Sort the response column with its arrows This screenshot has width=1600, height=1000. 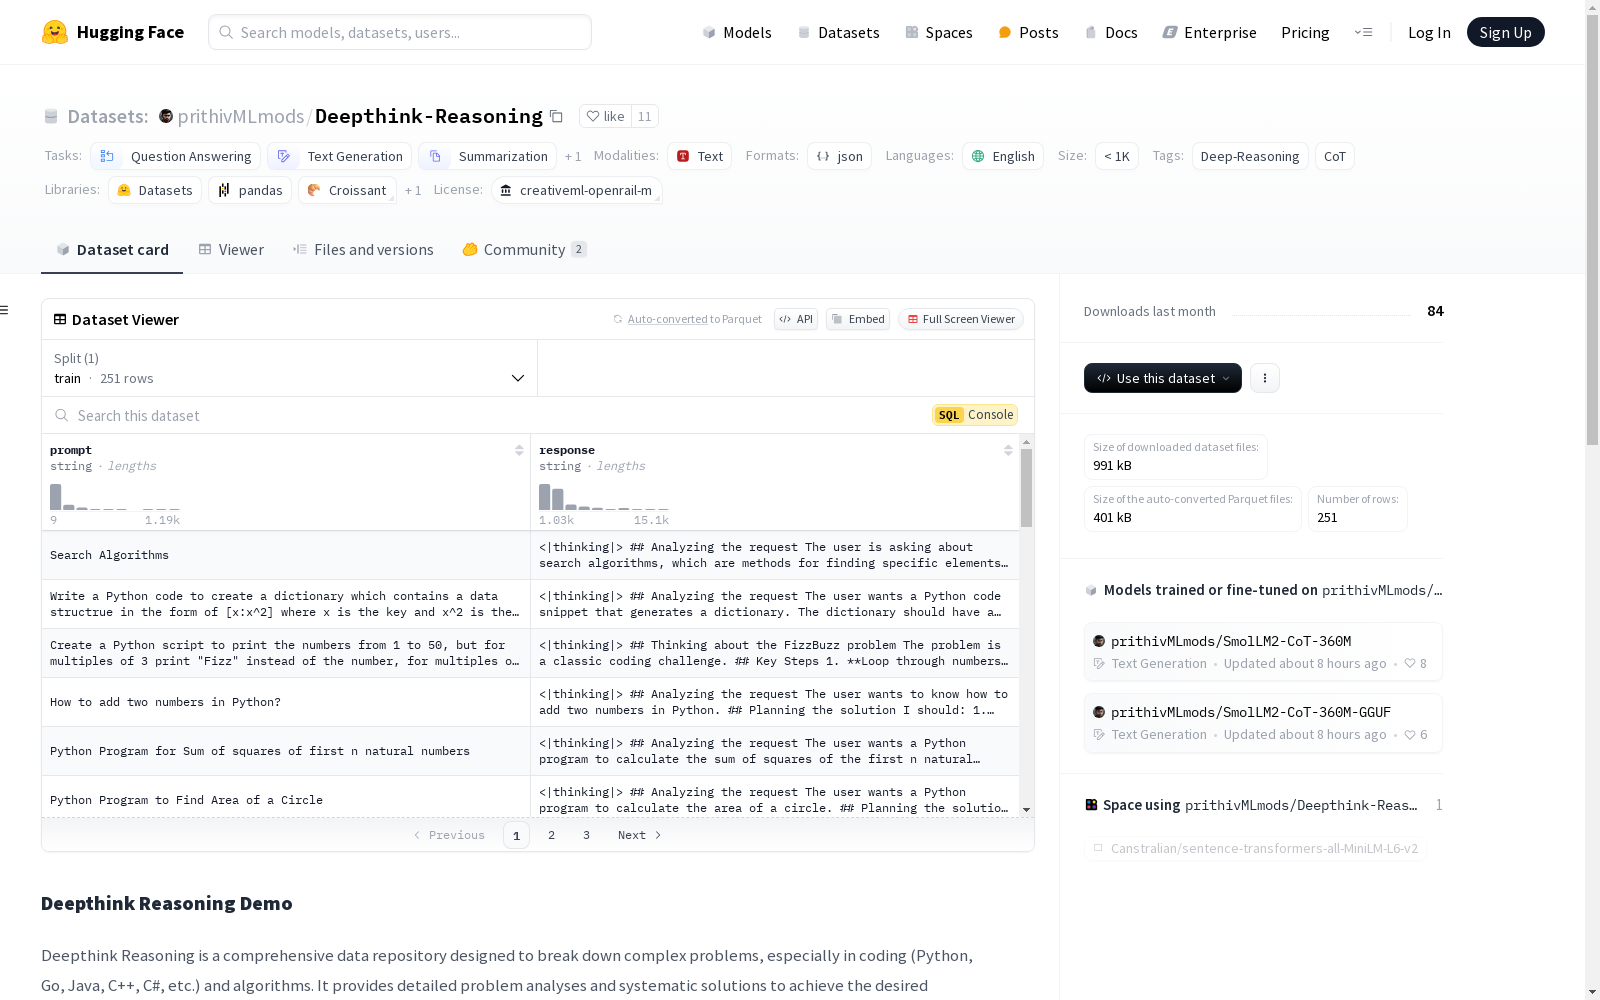point(1008,450)
